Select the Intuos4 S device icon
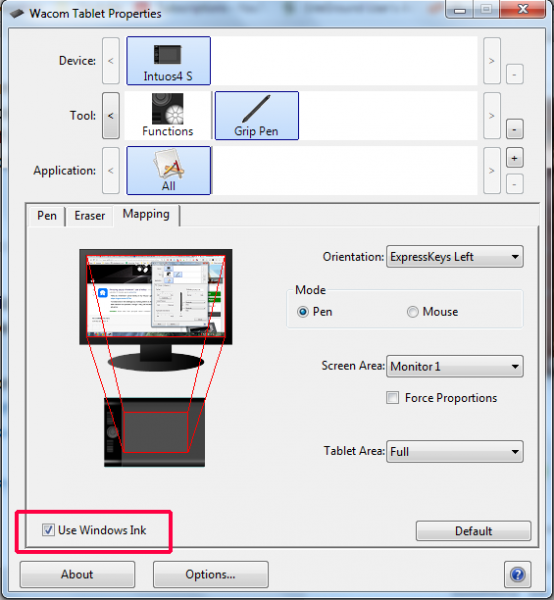The image size is (554, 600). pos(168,60)
